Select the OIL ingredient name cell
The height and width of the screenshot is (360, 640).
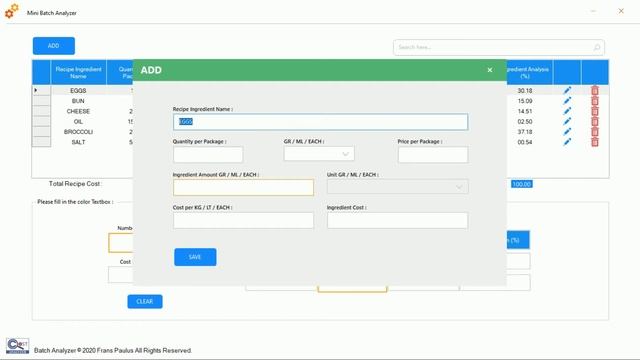point(78,121)
